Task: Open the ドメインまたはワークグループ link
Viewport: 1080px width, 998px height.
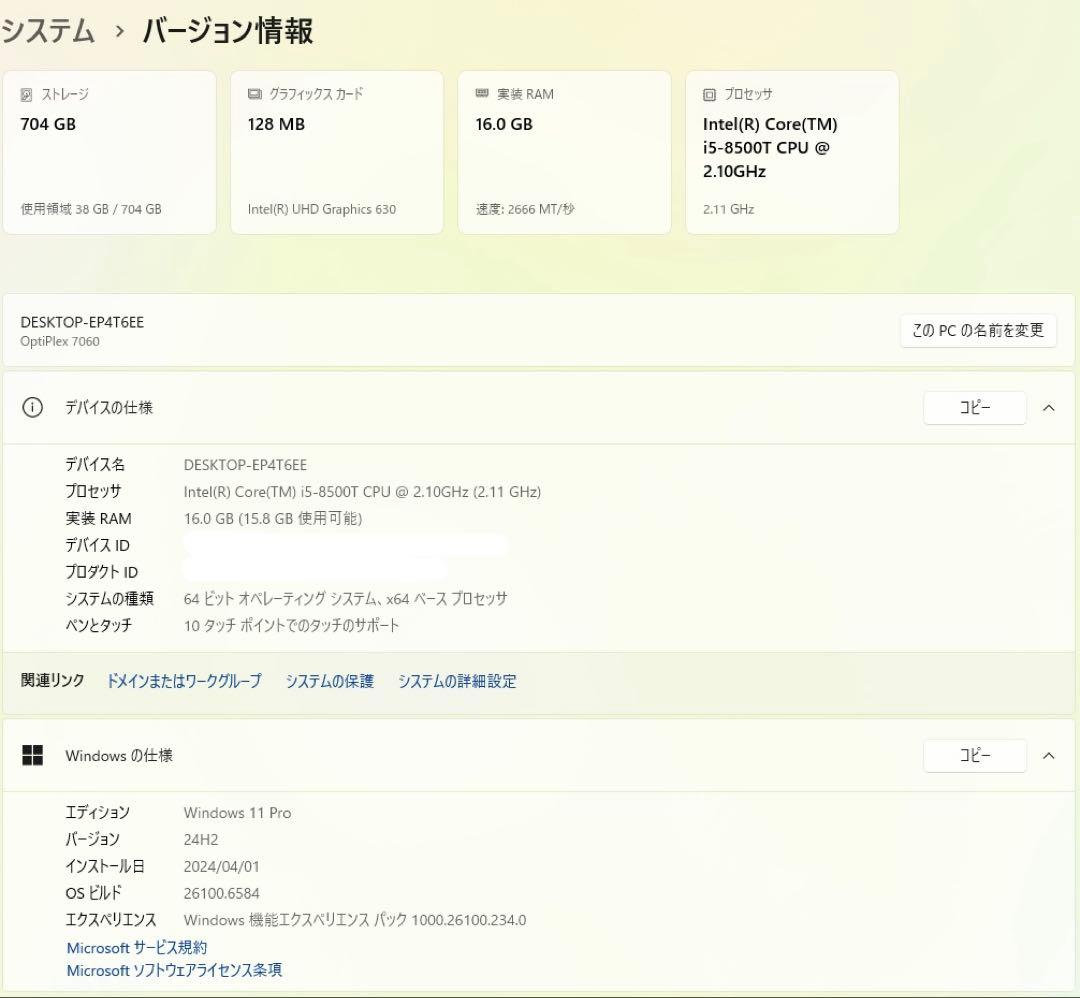Action: [184, 681]
